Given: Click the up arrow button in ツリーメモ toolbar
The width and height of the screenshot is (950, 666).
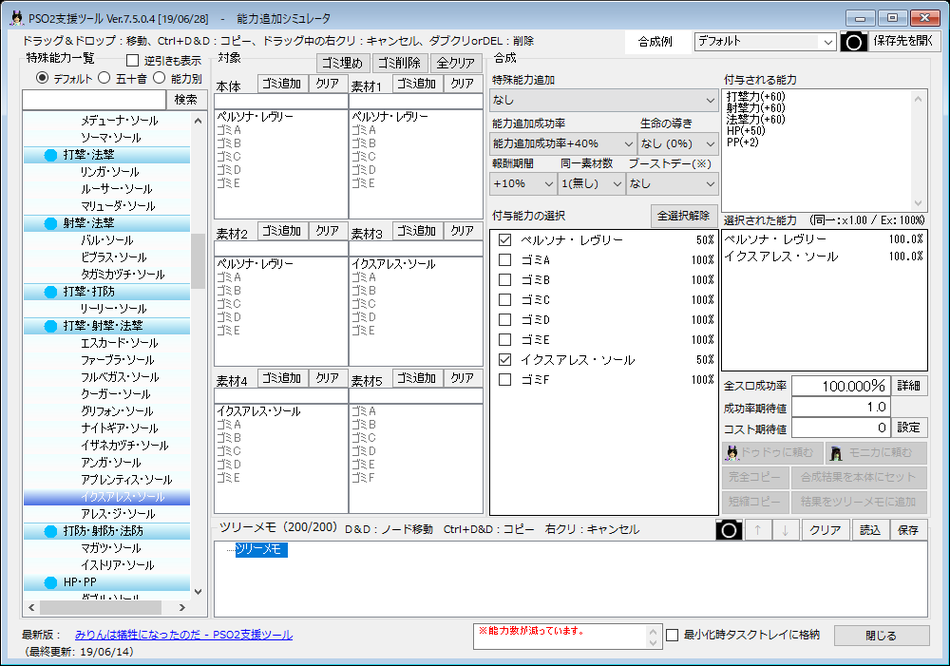Looking at the screenshot, I should (757, 530).
